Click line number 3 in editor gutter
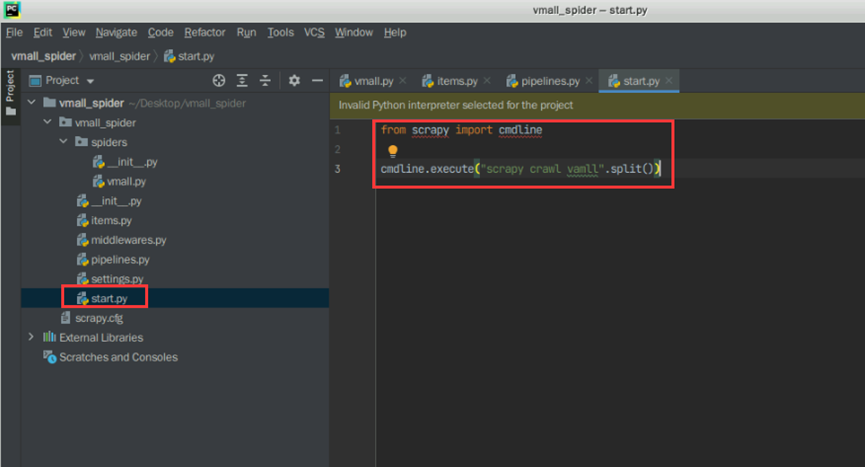Image resolution: width=865 pixels, height=467 pixels. [338, 169]
